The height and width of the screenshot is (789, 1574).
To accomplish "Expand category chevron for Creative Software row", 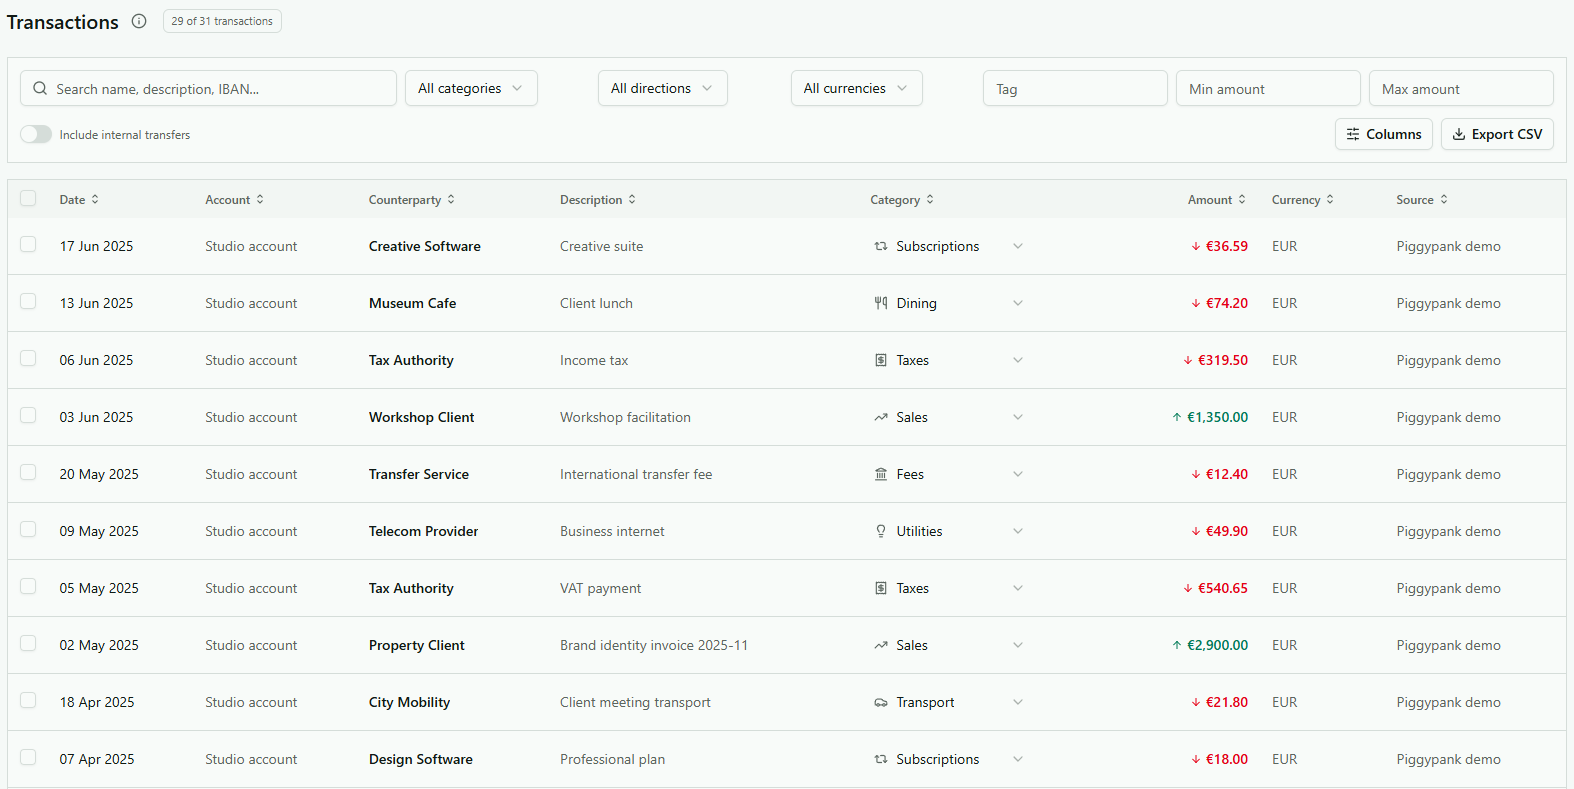I will 1018,246.
